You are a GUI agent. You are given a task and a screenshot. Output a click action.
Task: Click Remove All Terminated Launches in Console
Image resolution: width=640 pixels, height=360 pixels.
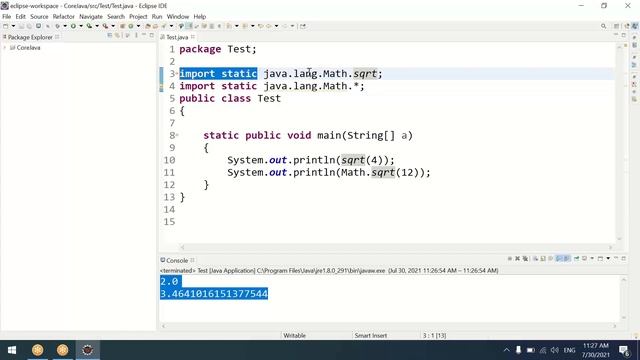click(x=525, y=259)
